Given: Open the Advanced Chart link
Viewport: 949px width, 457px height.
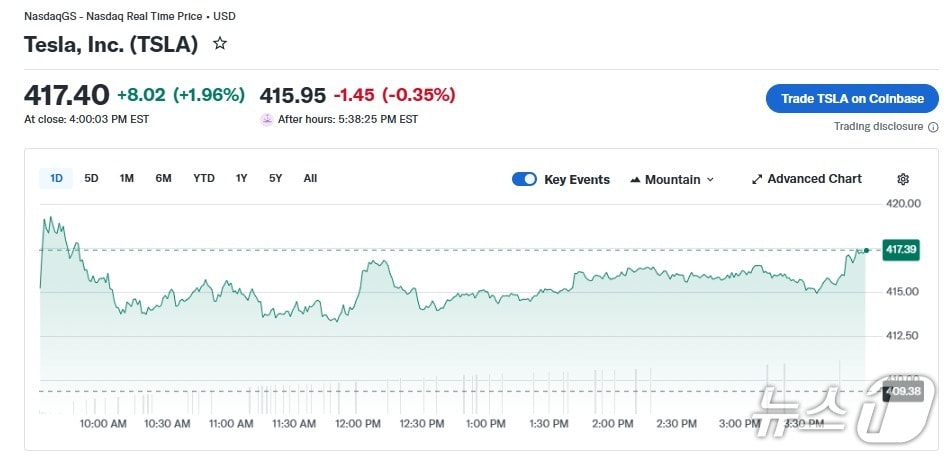Looking at the screenshot, I should tap(814, 179).
